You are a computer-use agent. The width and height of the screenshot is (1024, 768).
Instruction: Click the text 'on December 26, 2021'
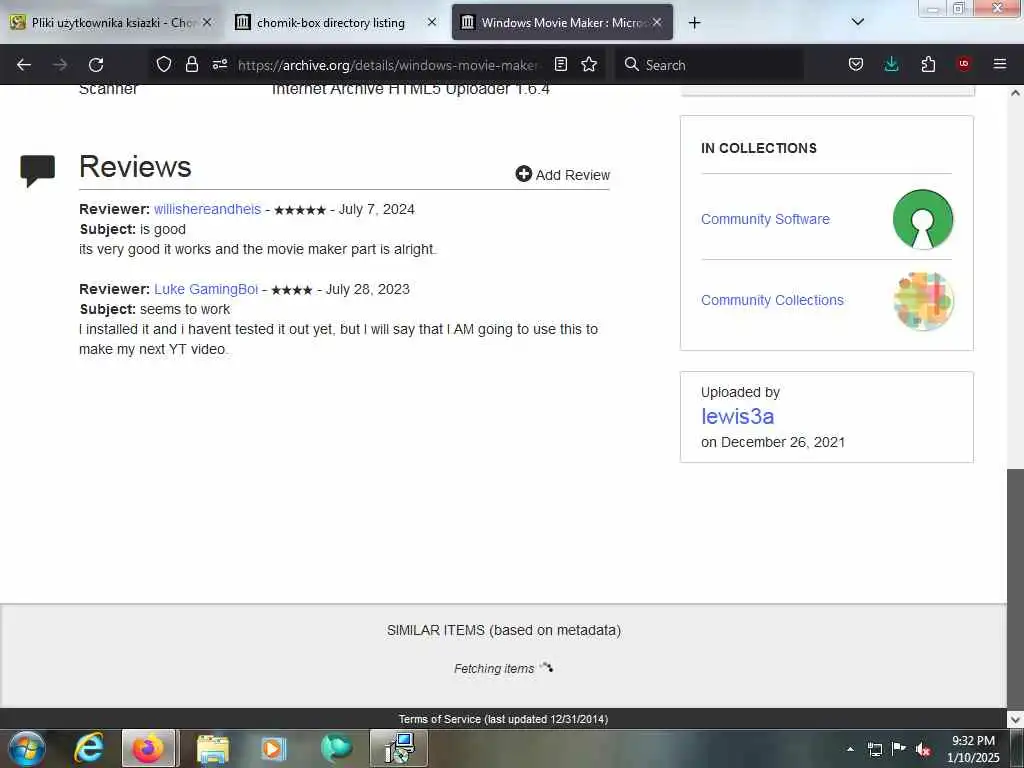(773, 442)
